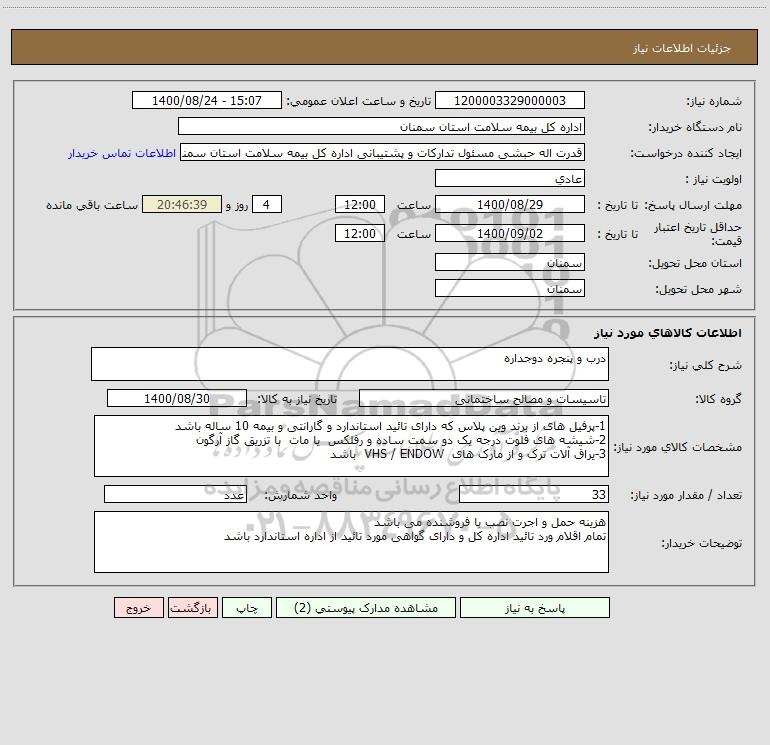The image size is (770, 745).
Task: Click the price validity date 1400/09/02
Action: click(510, 233)
